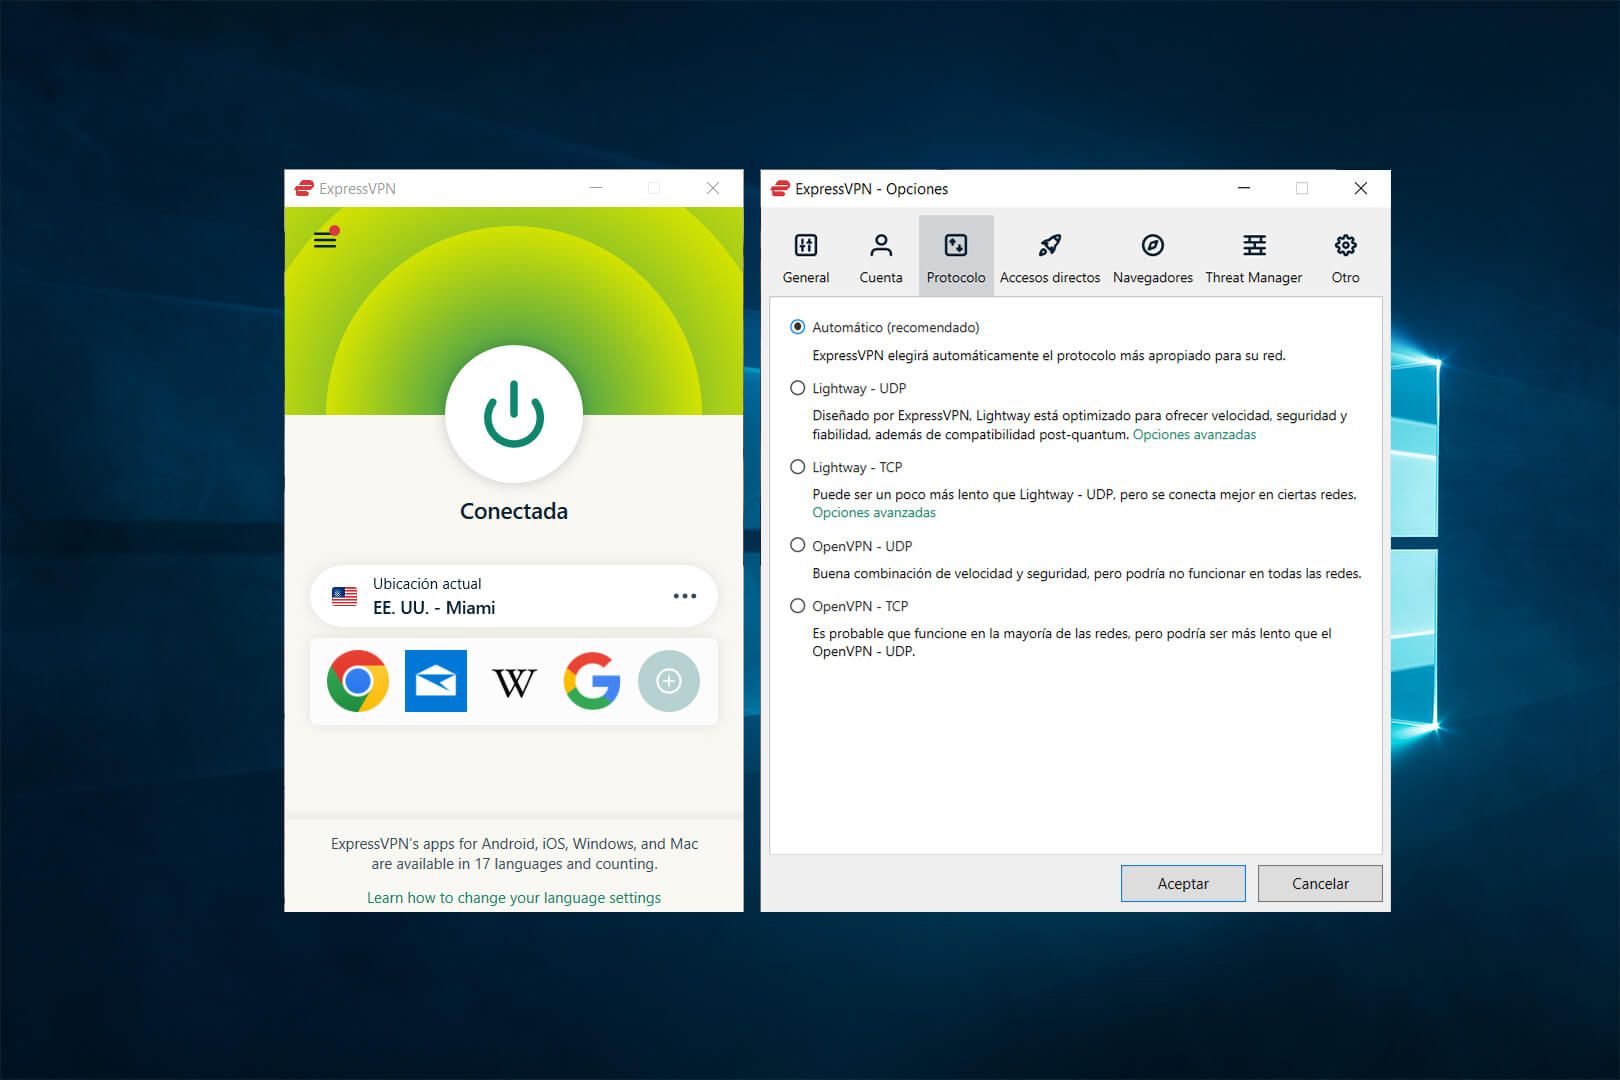Click the Aceptar button
The image size is (1620, 1080).
point(1183,884)
